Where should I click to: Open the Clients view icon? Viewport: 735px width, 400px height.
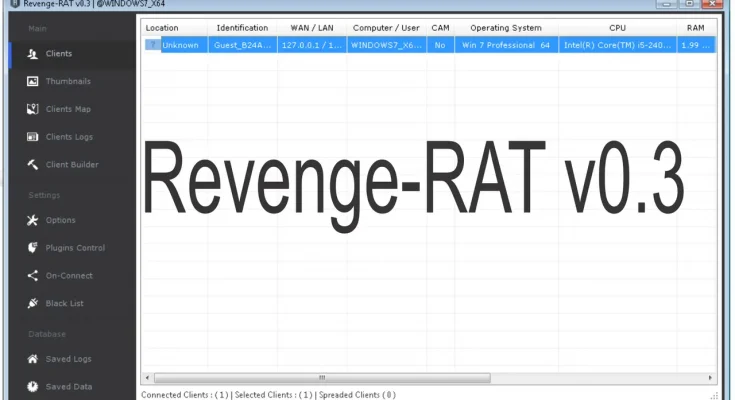[x=33, y=53]
